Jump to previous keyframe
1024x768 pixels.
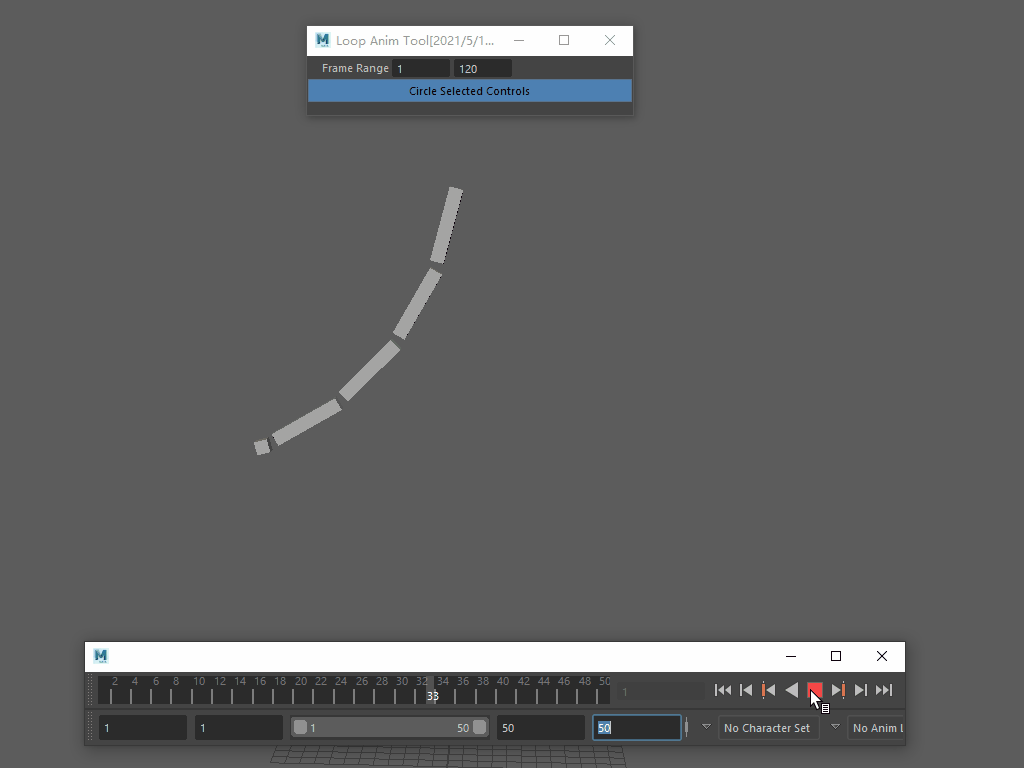point(769,690)
